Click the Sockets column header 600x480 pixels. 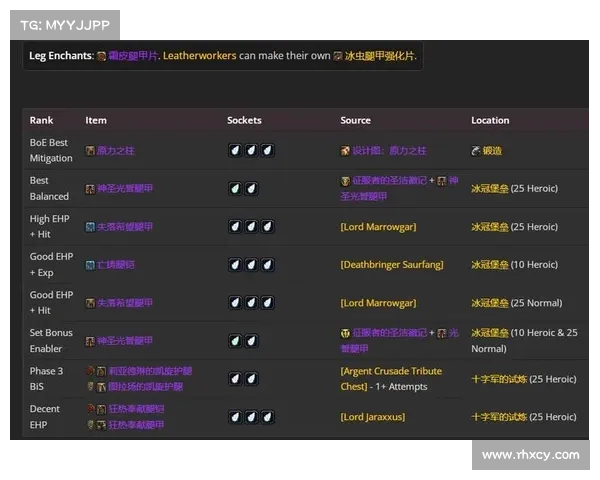tap(244, 120)
